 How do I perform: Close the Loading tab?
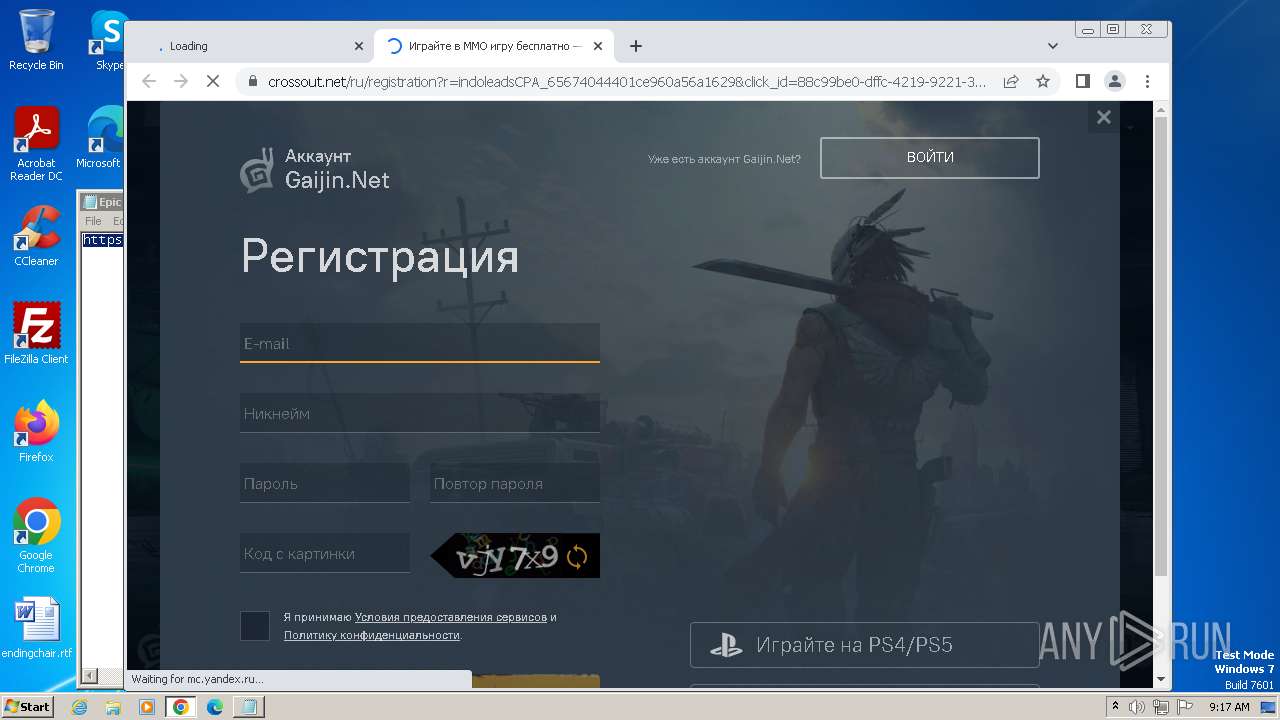click(x=359, y=46)
